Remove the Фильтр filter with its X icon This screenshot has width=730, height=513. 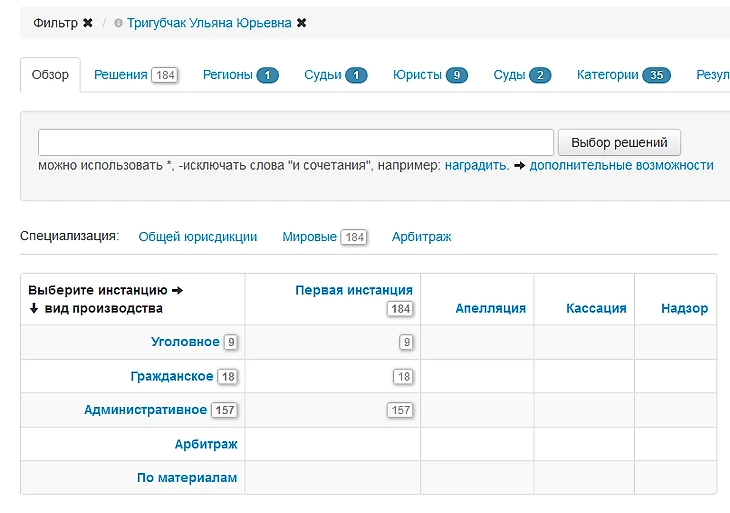coord(88,22)
